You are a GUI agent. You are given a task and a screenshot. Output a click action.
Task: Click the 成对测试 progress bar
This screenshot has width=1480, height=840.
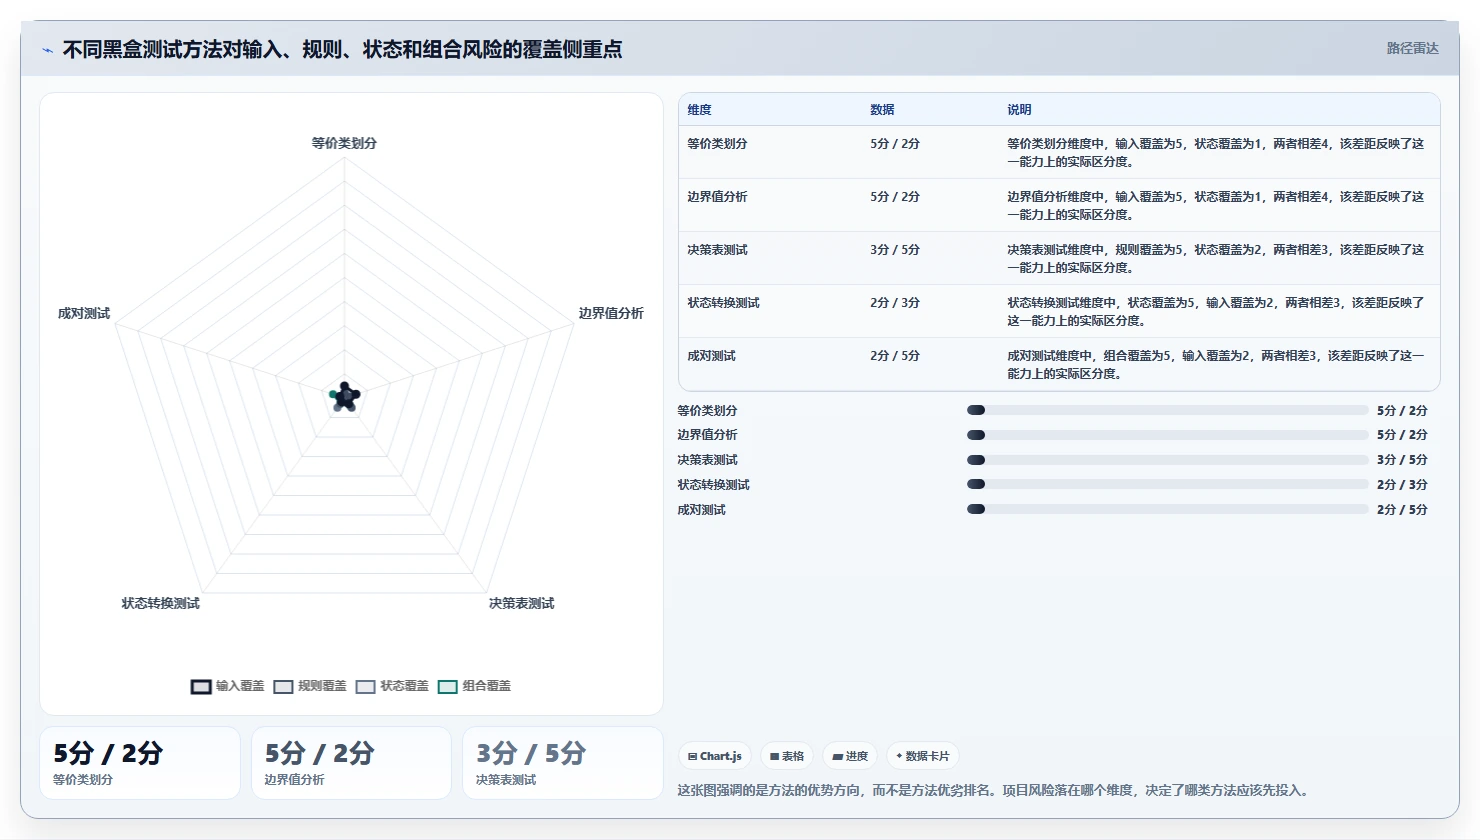click(1167, 509)
